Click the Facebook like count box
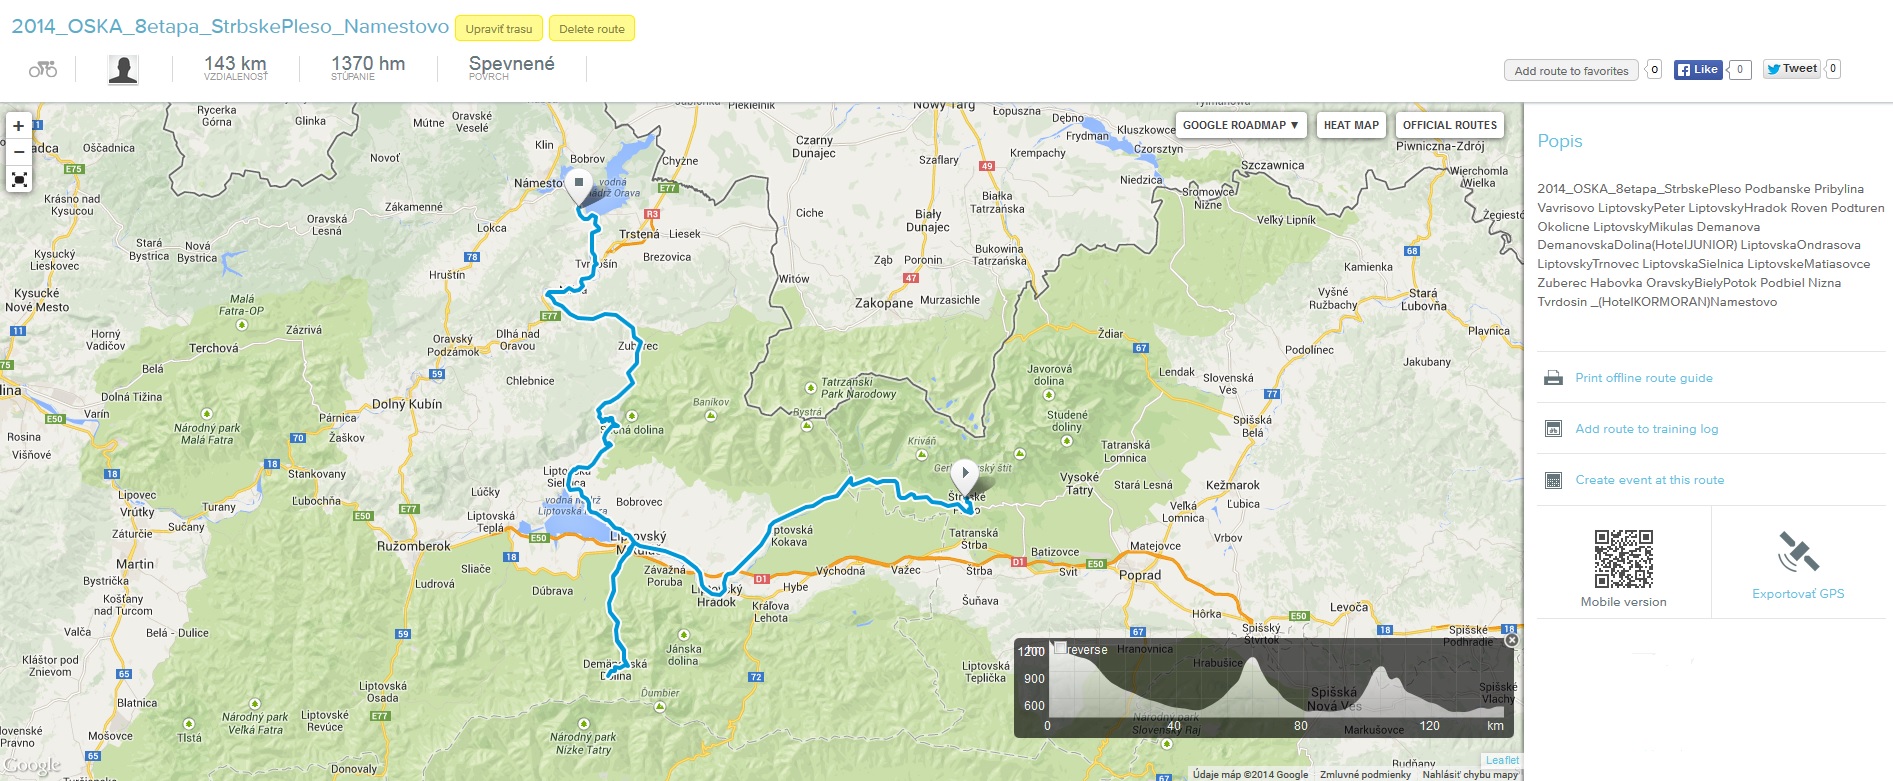Viewport: 1893px width, 781px height. tap(1740, 69)
